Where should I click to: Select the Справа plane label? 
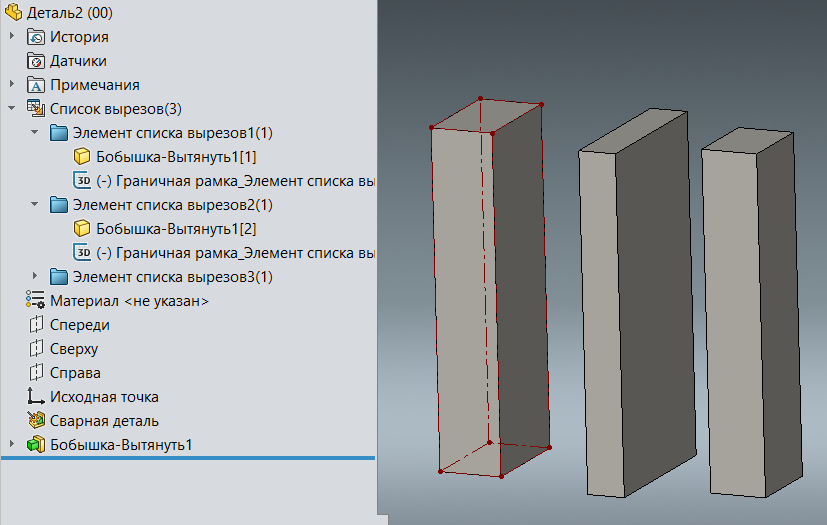pos(75,373)
